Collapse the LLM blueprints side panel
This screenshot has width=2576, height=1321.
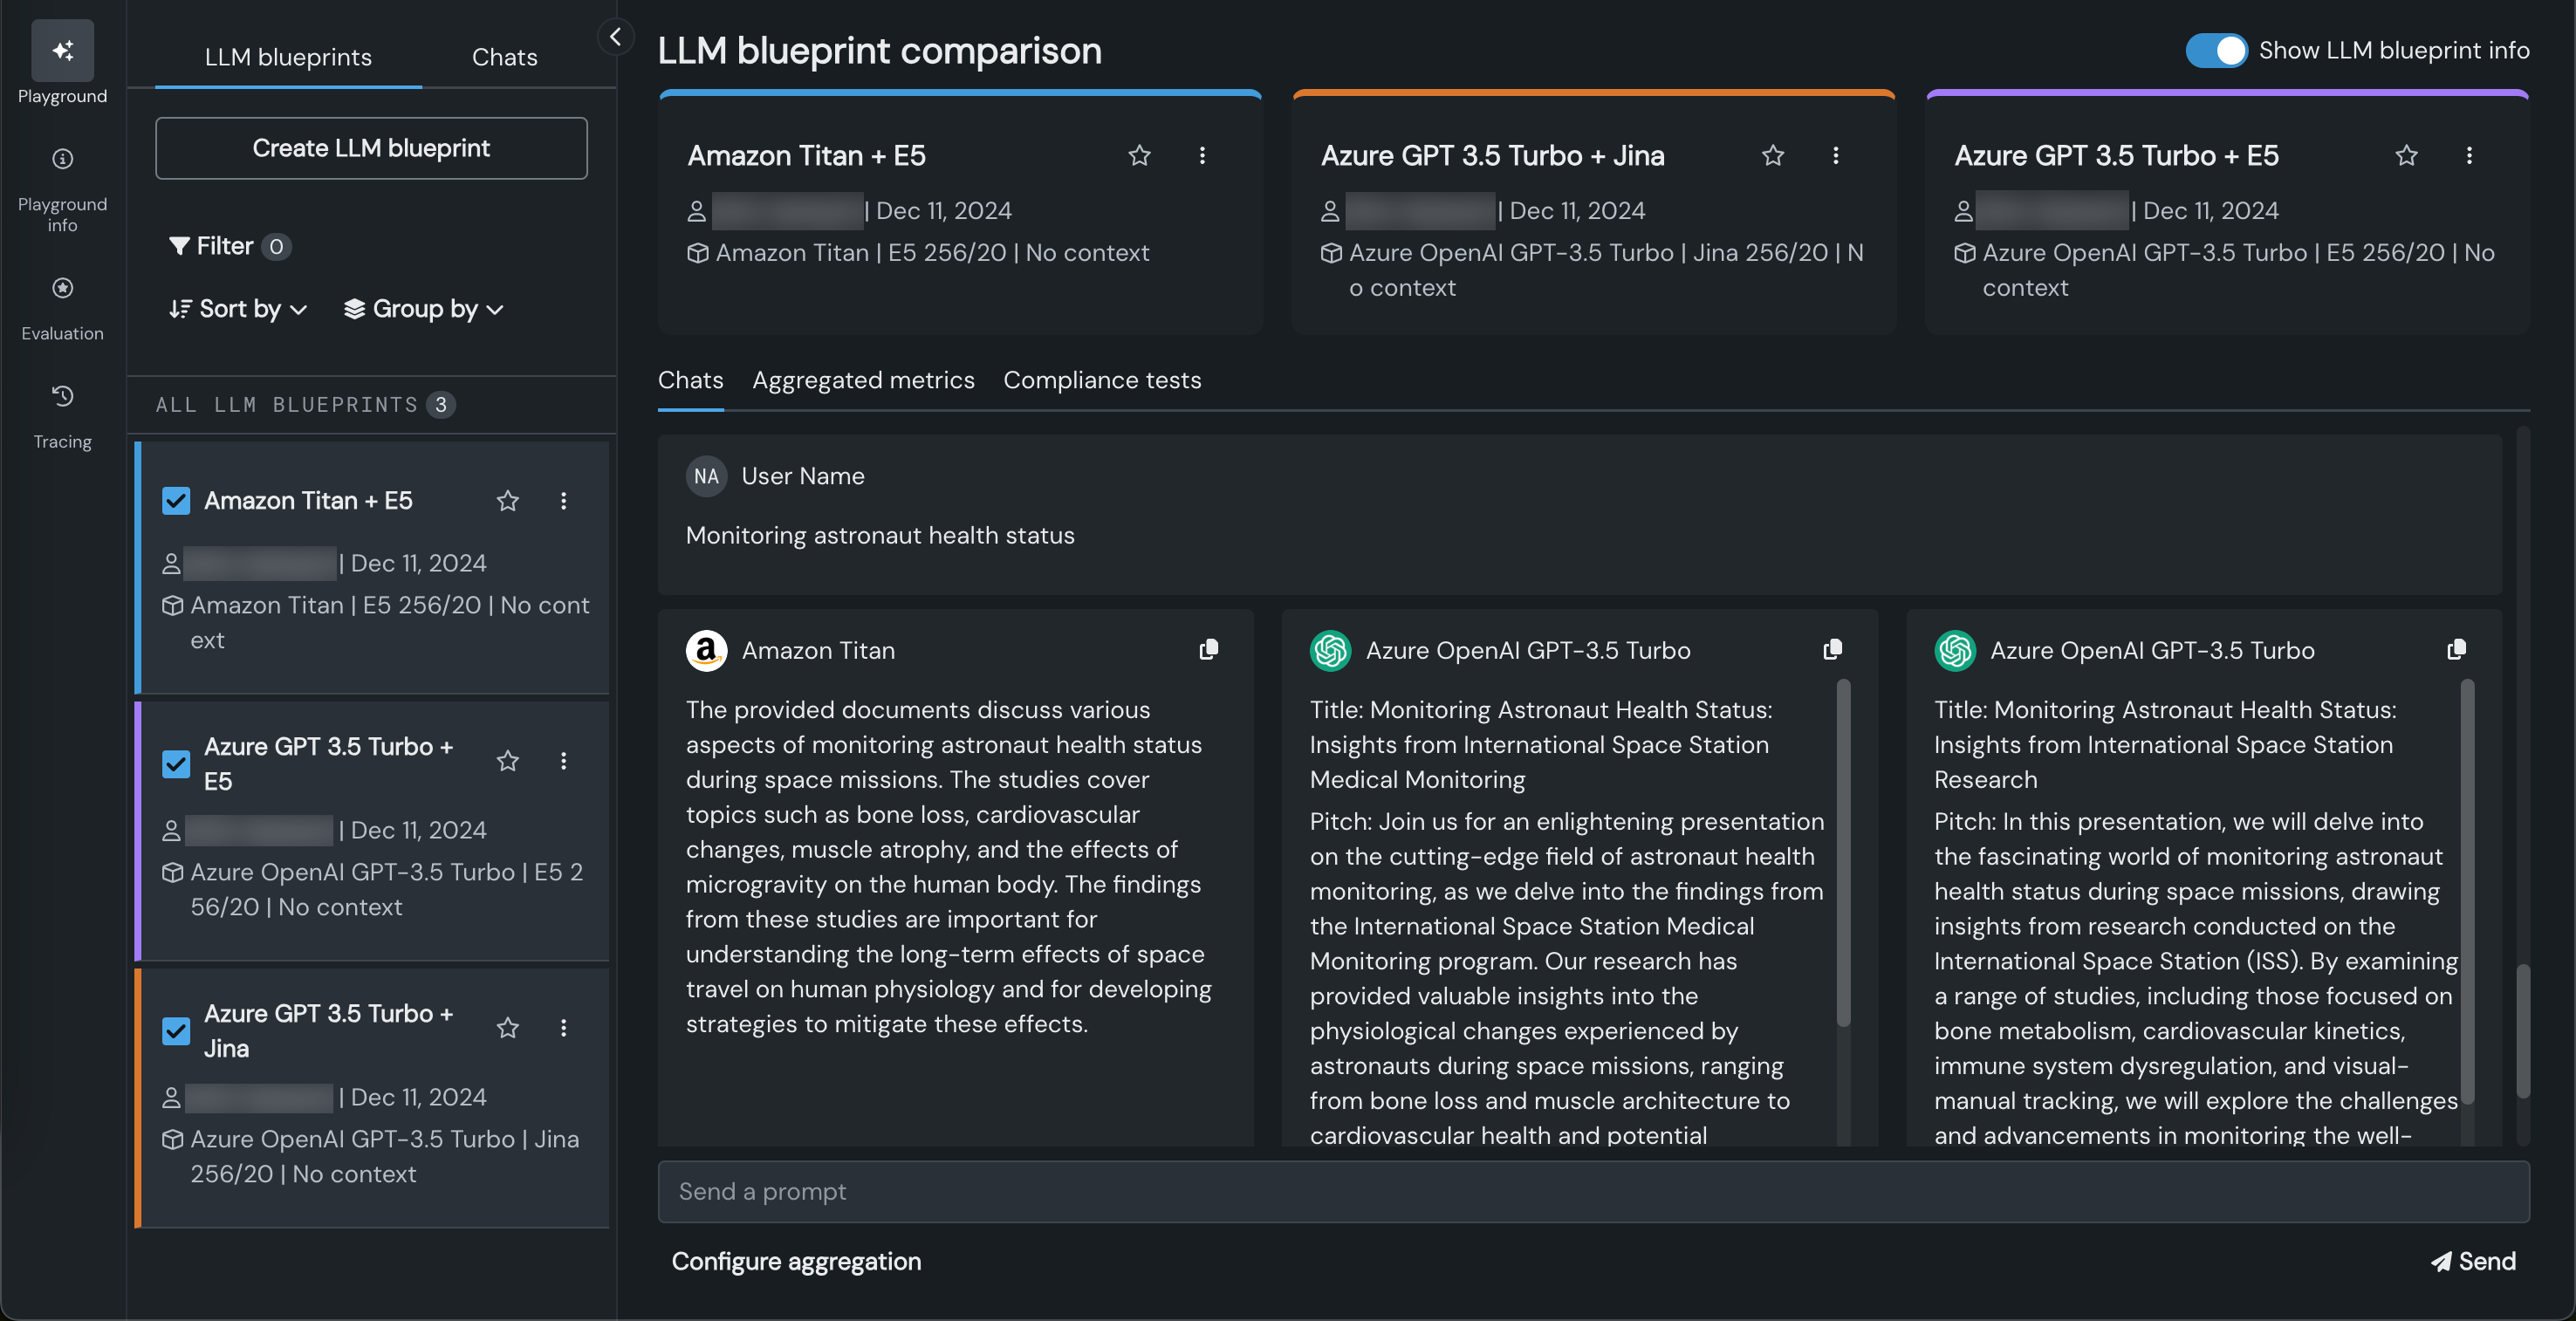pos(615,37)
